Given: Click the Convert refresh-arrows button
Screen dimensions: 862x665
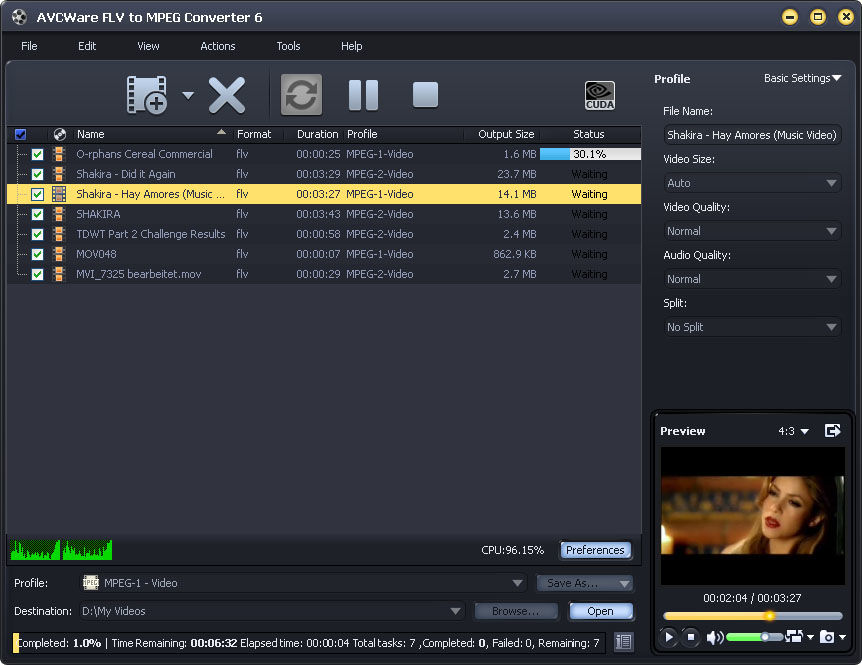Looking at the screenshot, I should click(x=301, y=95).
